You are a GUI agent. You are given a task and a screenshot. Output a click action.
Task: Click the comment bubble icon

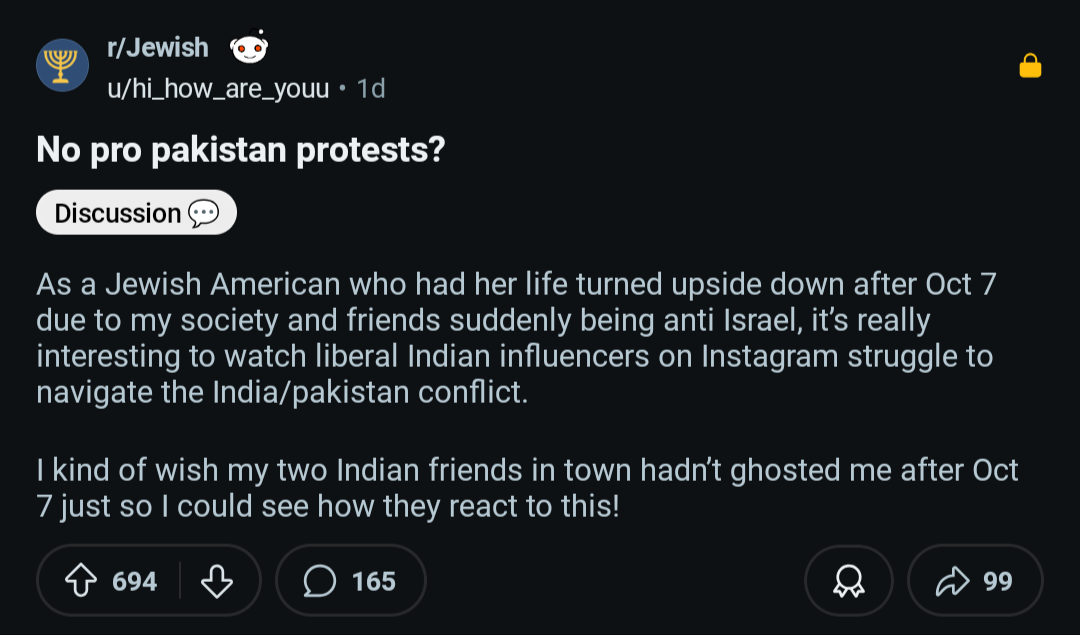coord(320,581)
